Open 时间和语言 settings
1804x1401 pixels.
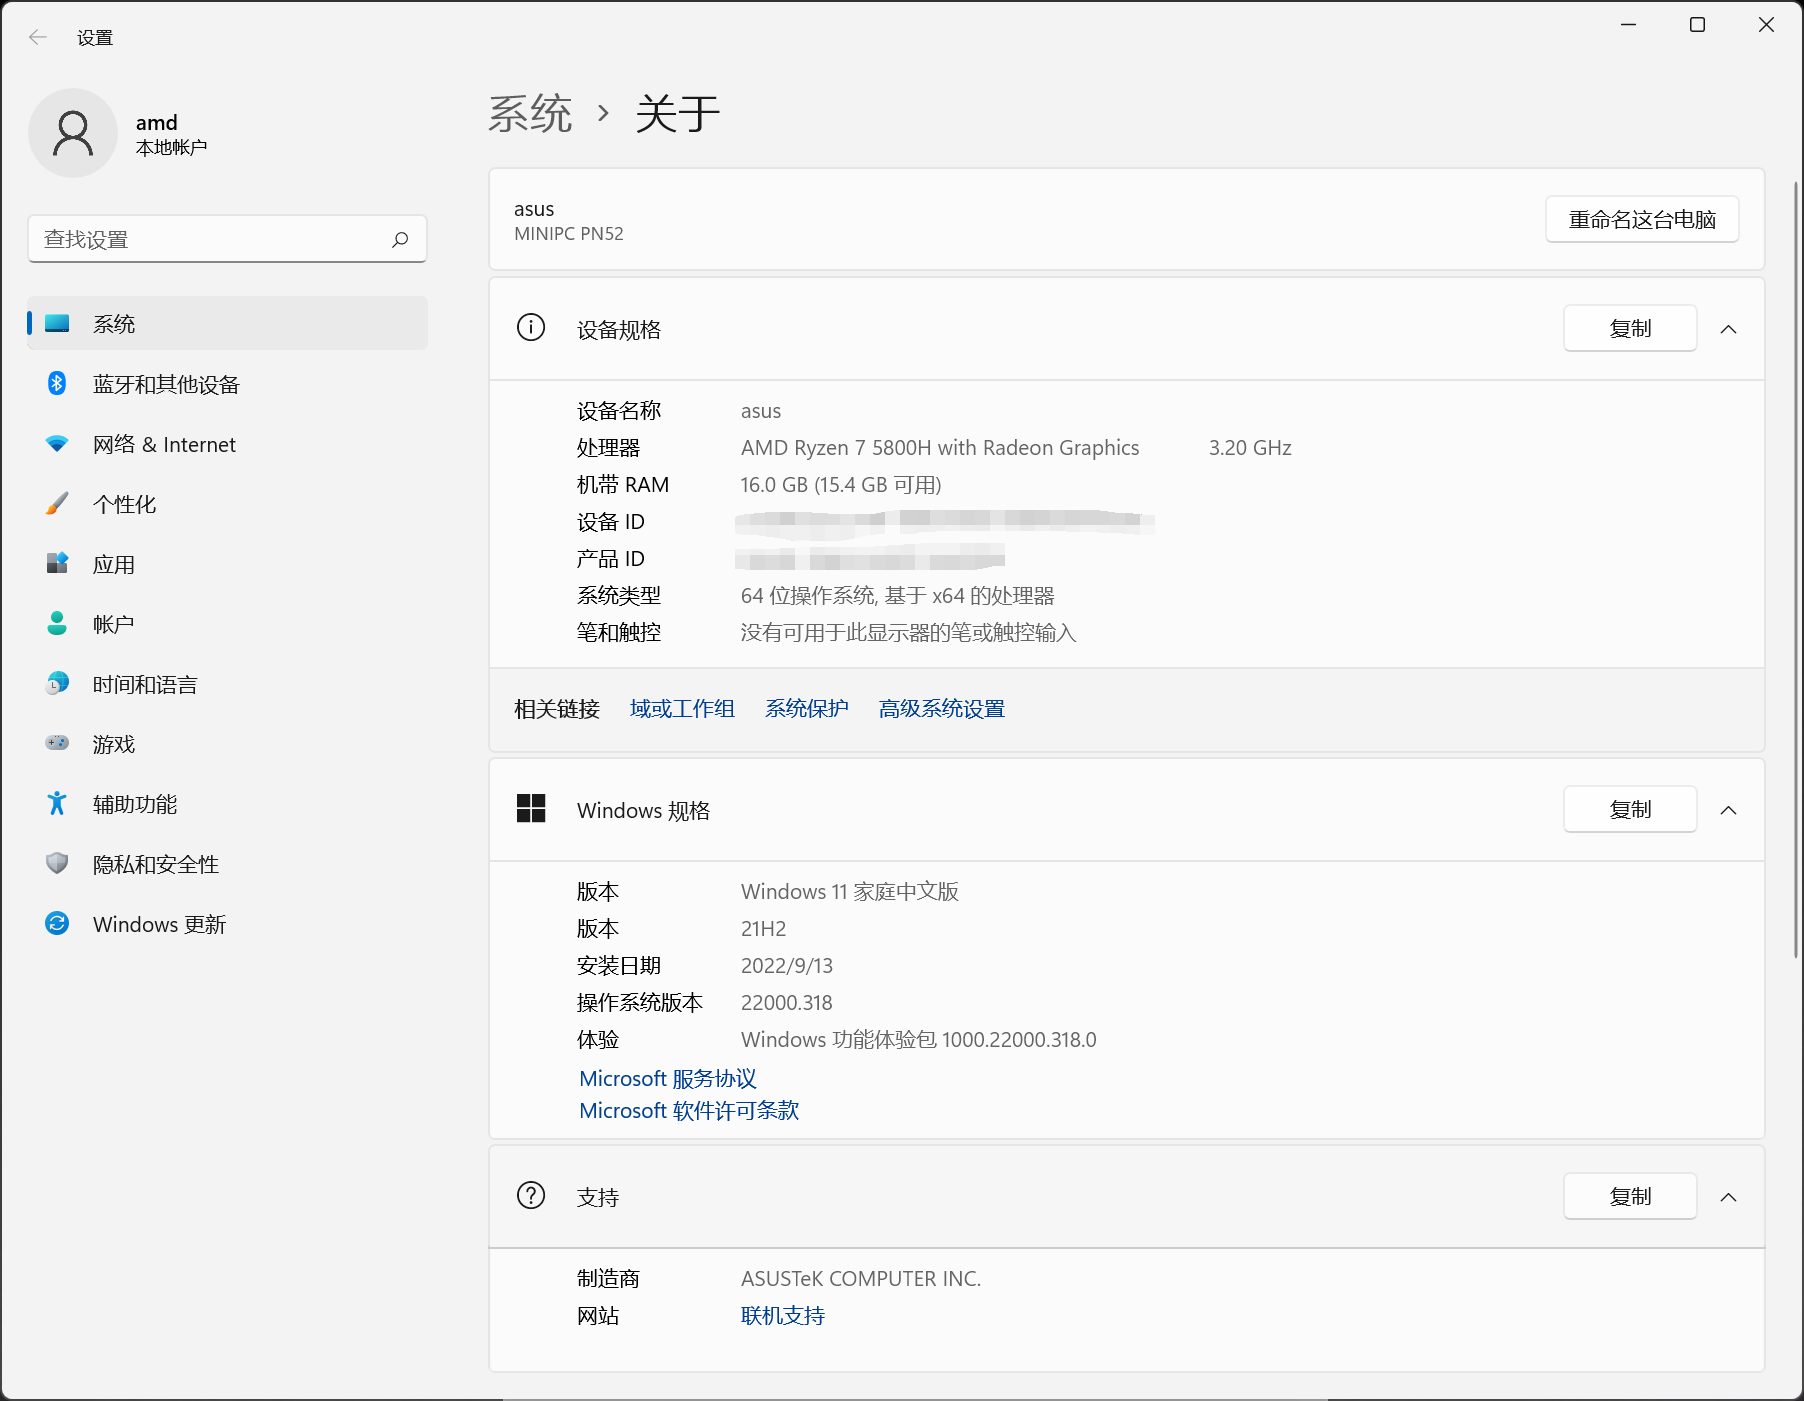click(x=227, y=683)
